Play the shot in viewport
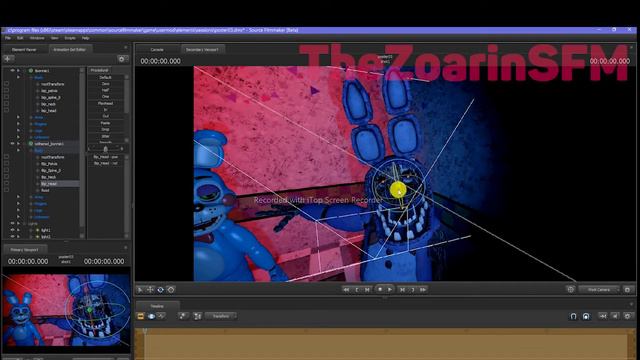640x360 pixels. tap(390, 289)
